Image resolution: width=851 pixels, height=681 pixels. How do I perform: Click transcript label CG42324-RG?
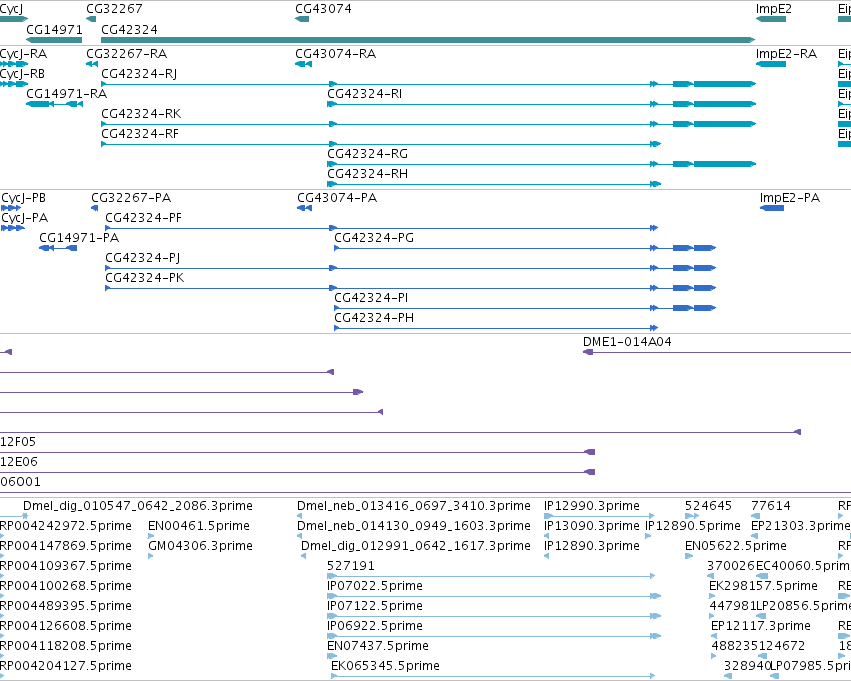[367, 154]
